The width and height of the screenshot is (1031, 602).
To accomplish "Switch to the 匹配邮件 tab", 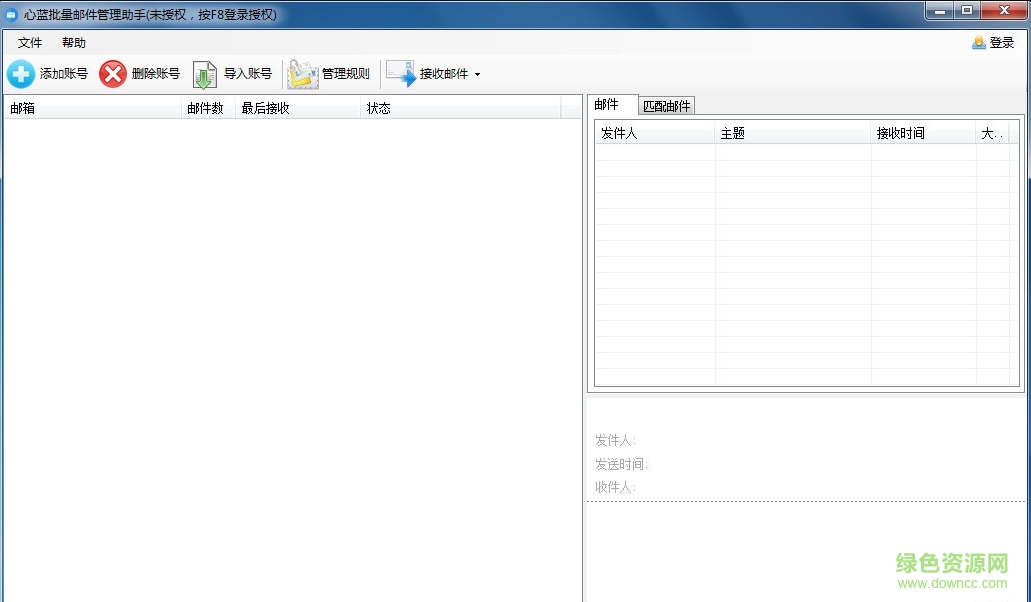I will click(667, 105).
